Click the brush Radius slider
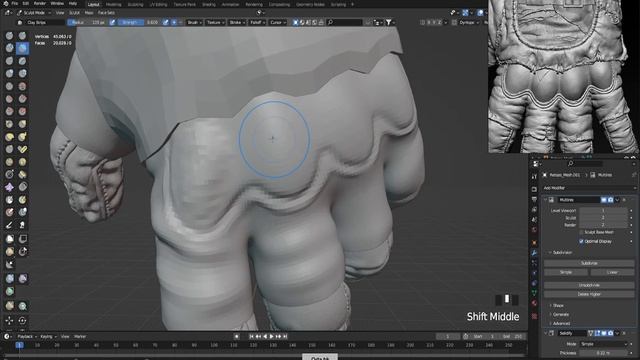 pyautogui.click(x=87, y=22)
